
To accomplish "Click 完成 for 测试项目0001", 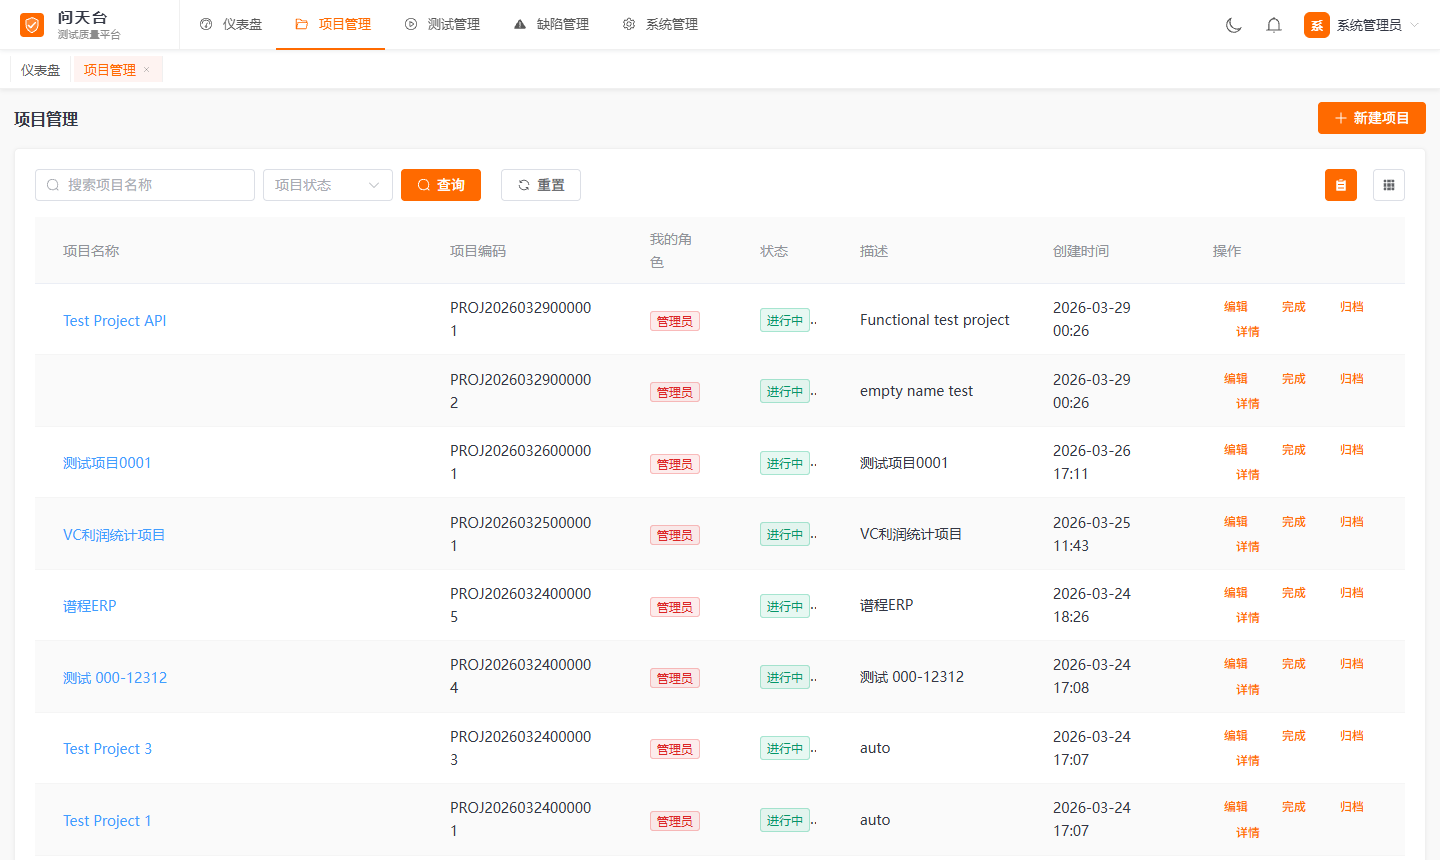I will pyautogui.click(x=1294, y=450).
